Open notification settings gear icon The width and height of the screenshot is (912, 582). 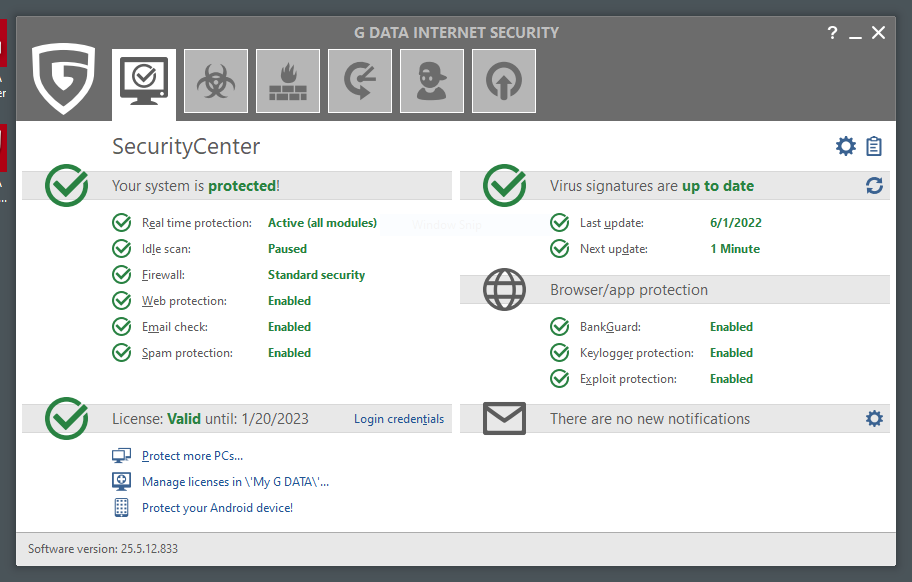click(874, 419)
